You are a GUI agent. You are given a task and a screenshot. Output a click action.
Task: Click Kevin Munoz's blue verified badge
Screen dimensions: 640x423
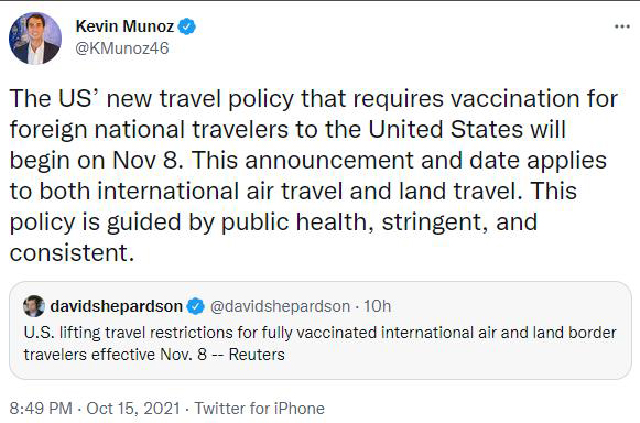[187, 27]
